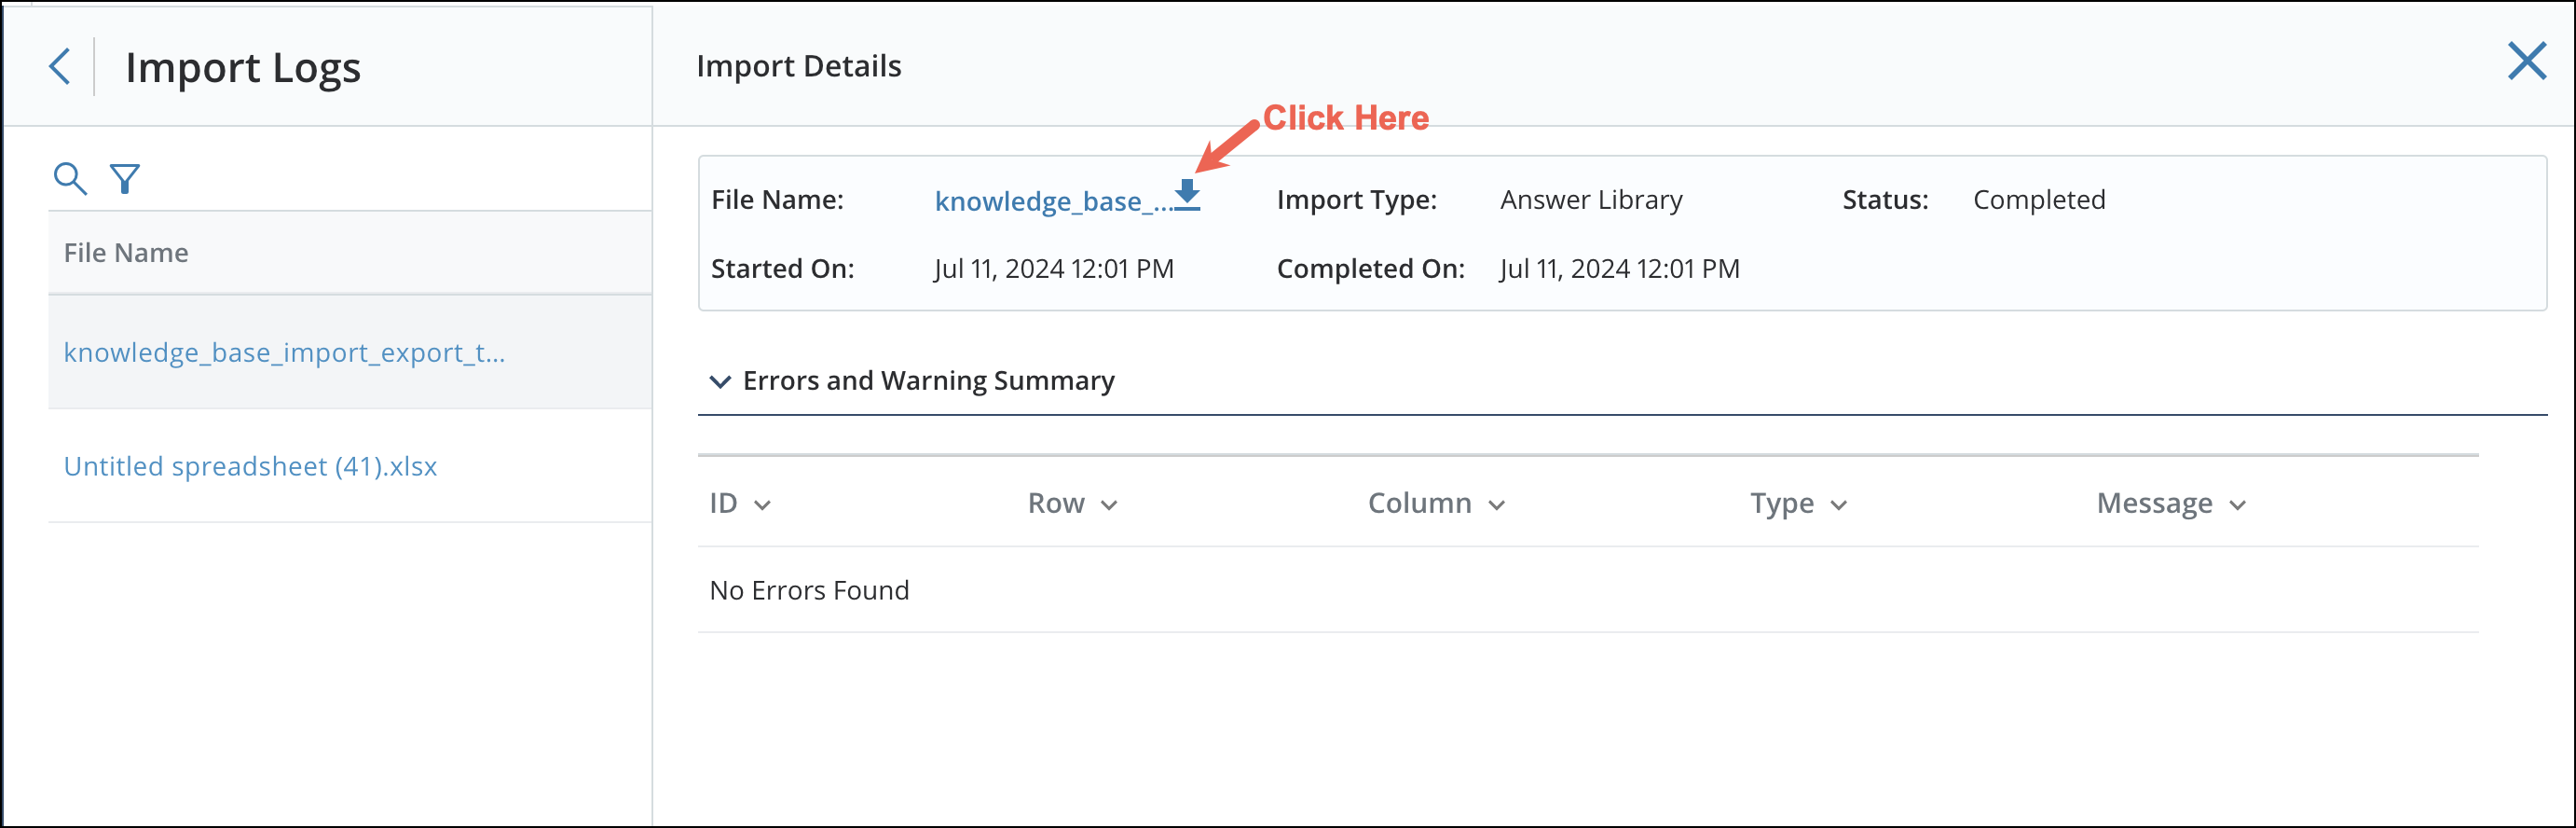Image resolution: width=2576 pixels, height=828 pixels.
Task: Sort by the ID column chevron
Action: (x=762, y=505)
